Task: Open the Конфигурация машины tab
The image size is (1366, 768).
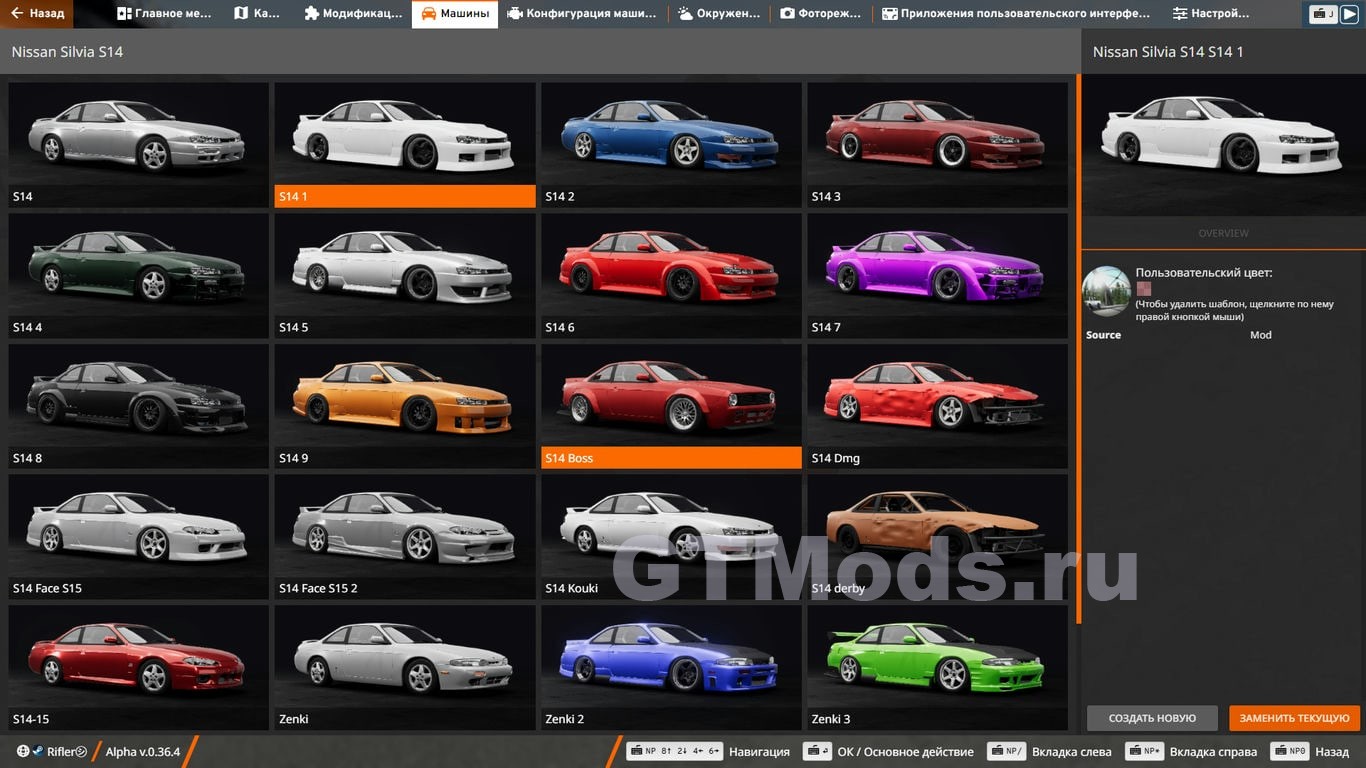Action: (582, 14)
